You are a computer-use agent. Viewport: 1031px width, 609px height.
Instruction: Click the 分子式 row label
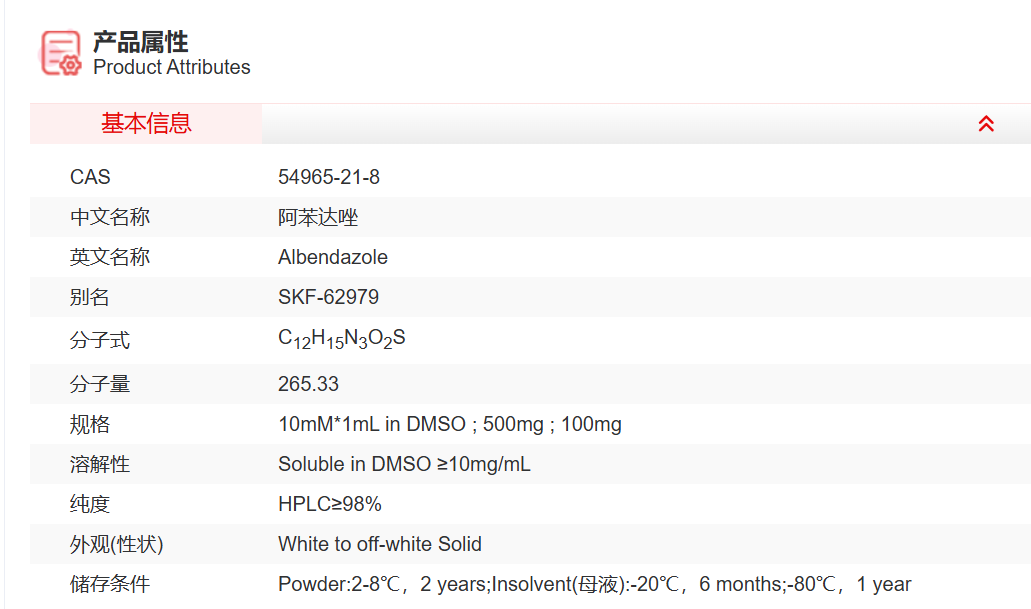(100, 340)
